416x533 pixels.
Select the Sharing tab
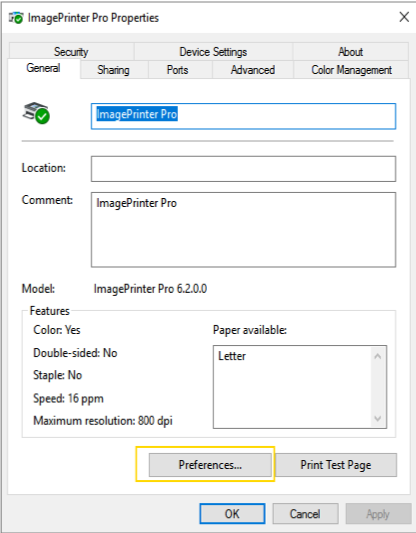point(114,70)
